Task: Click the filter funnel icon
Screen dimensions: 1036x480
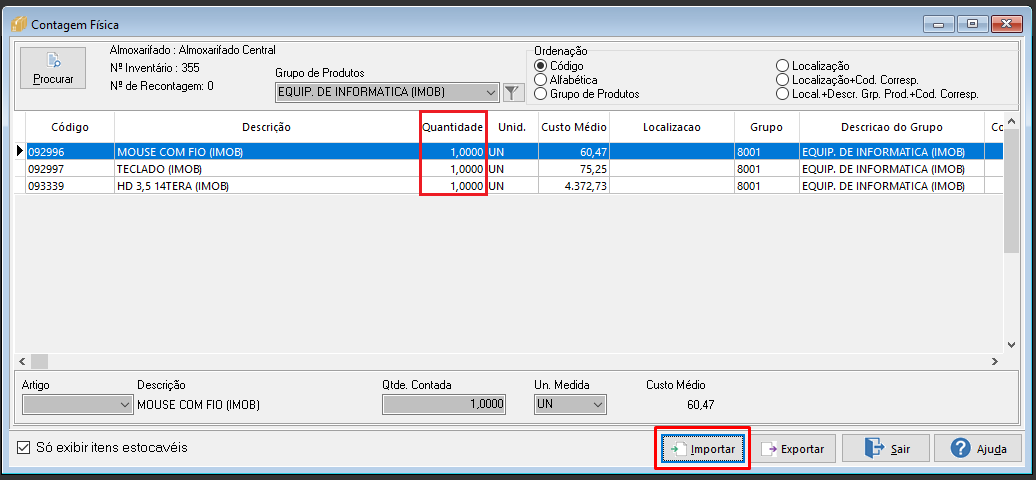Action: (513, 93)
